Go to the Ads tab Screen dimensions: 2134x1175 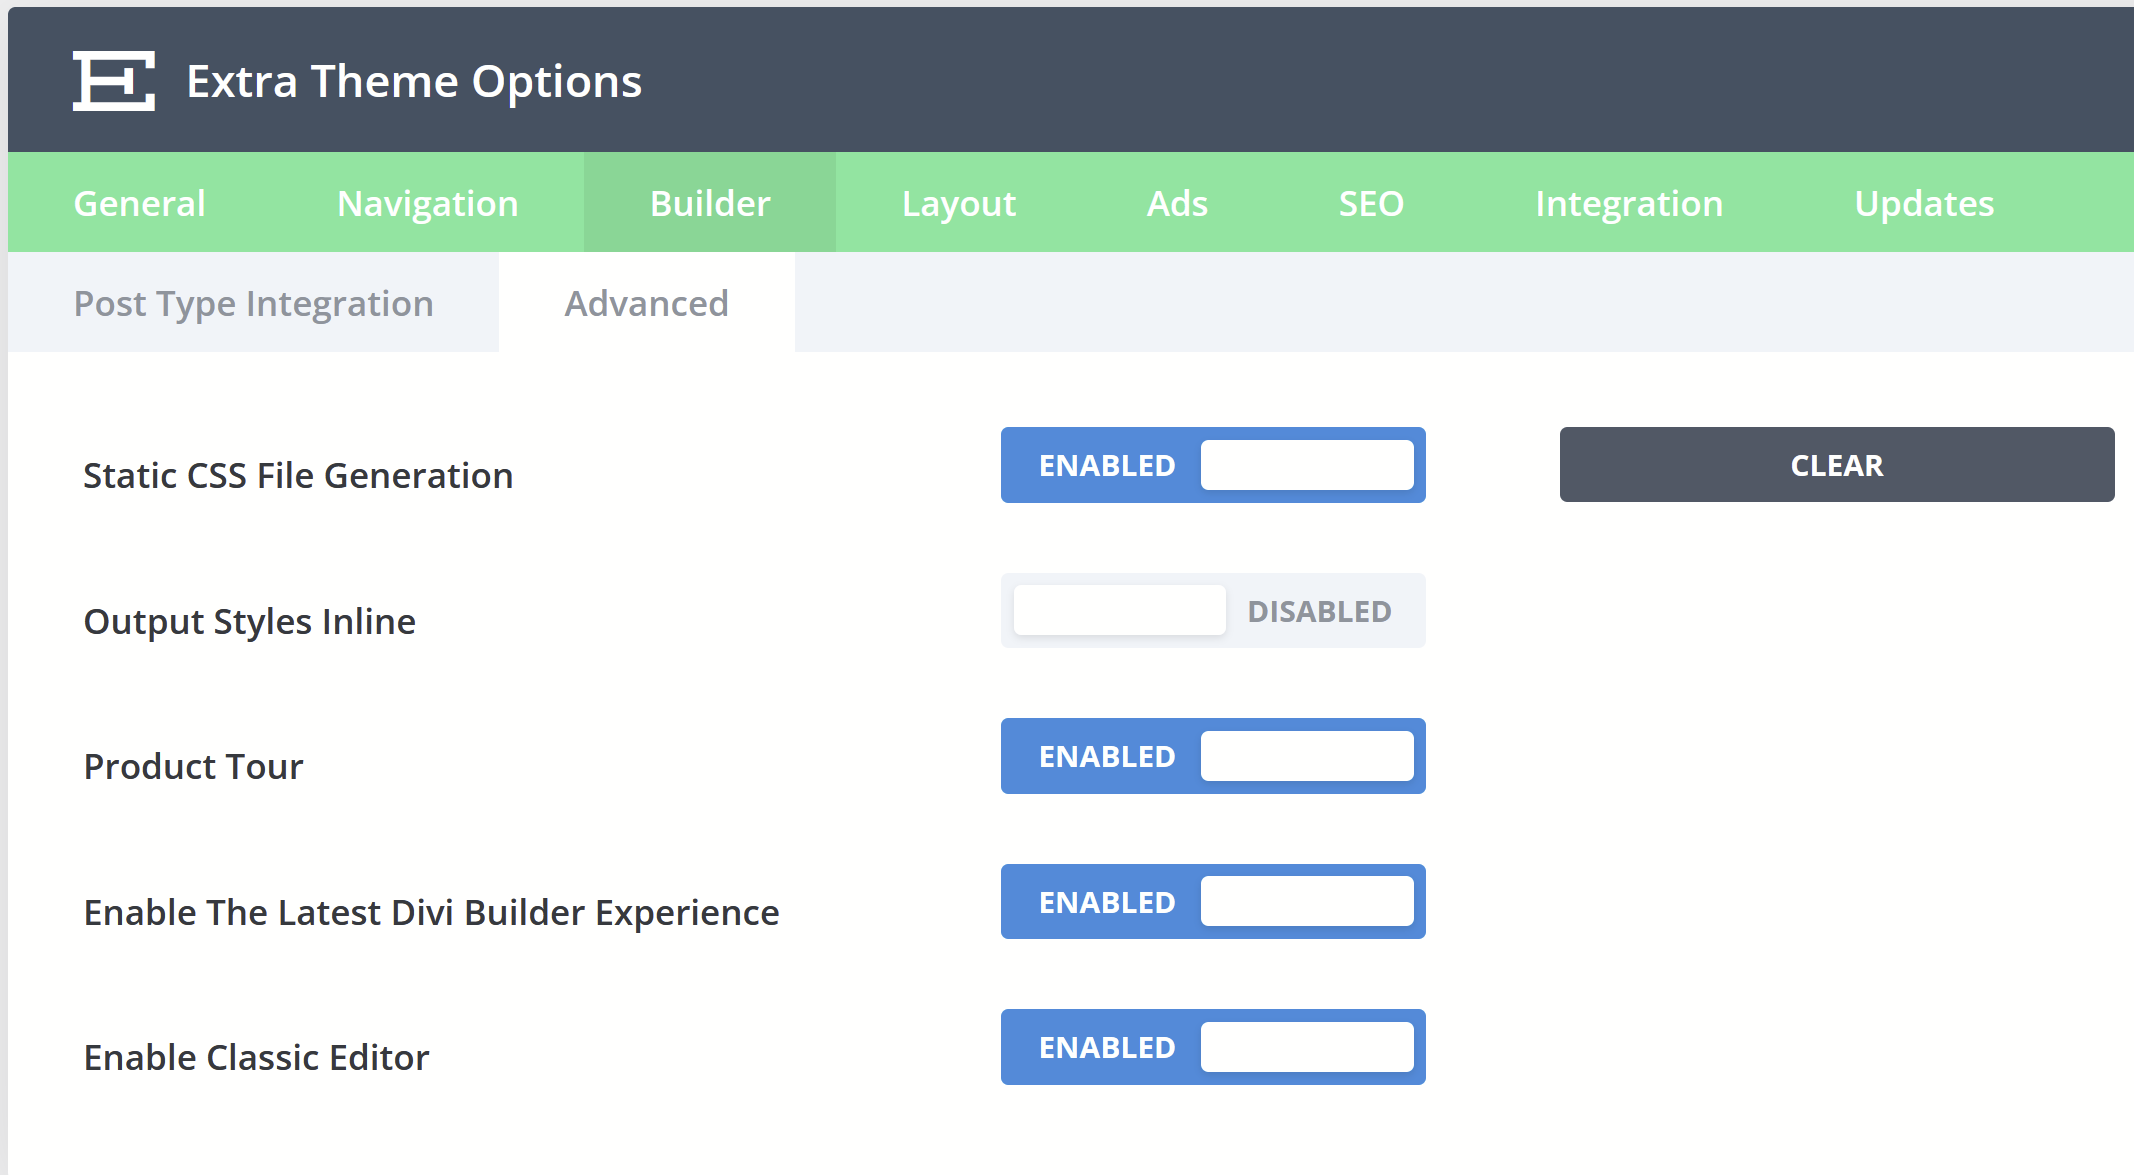click(x=1177, y=203)
